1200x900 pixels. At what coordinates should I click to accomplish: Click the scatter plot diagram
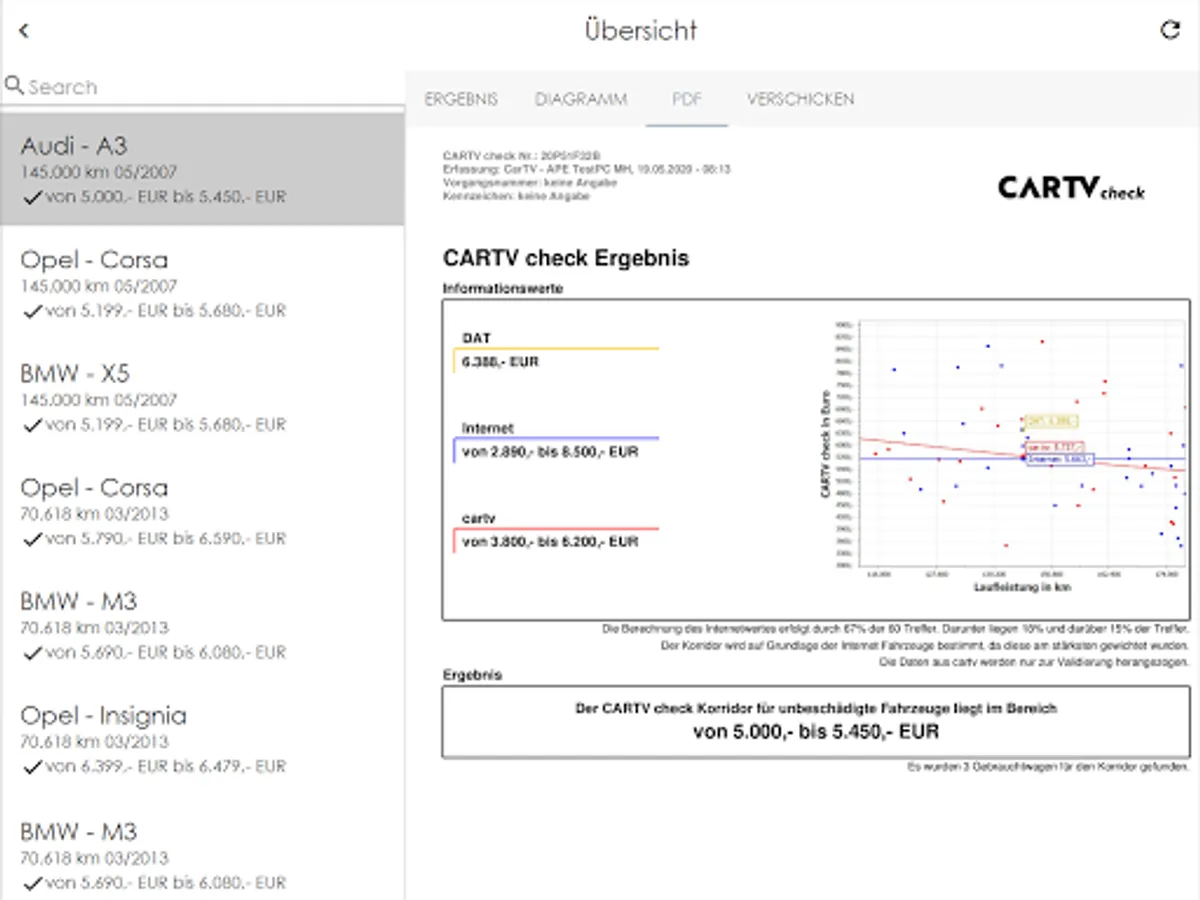point(1003,456)
